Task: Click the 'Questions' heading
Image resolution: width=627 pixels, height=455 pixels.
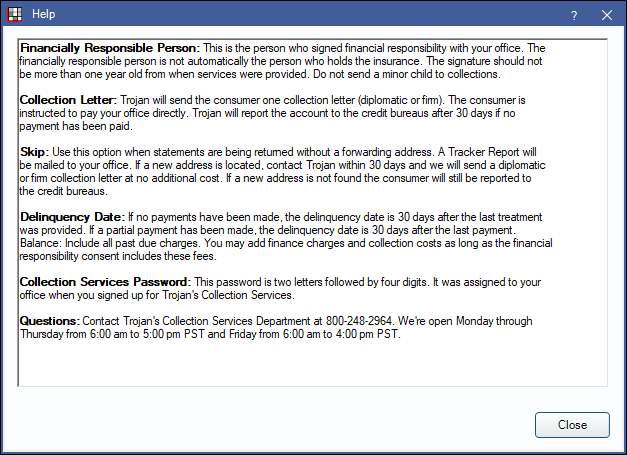Action: (52, 320)
